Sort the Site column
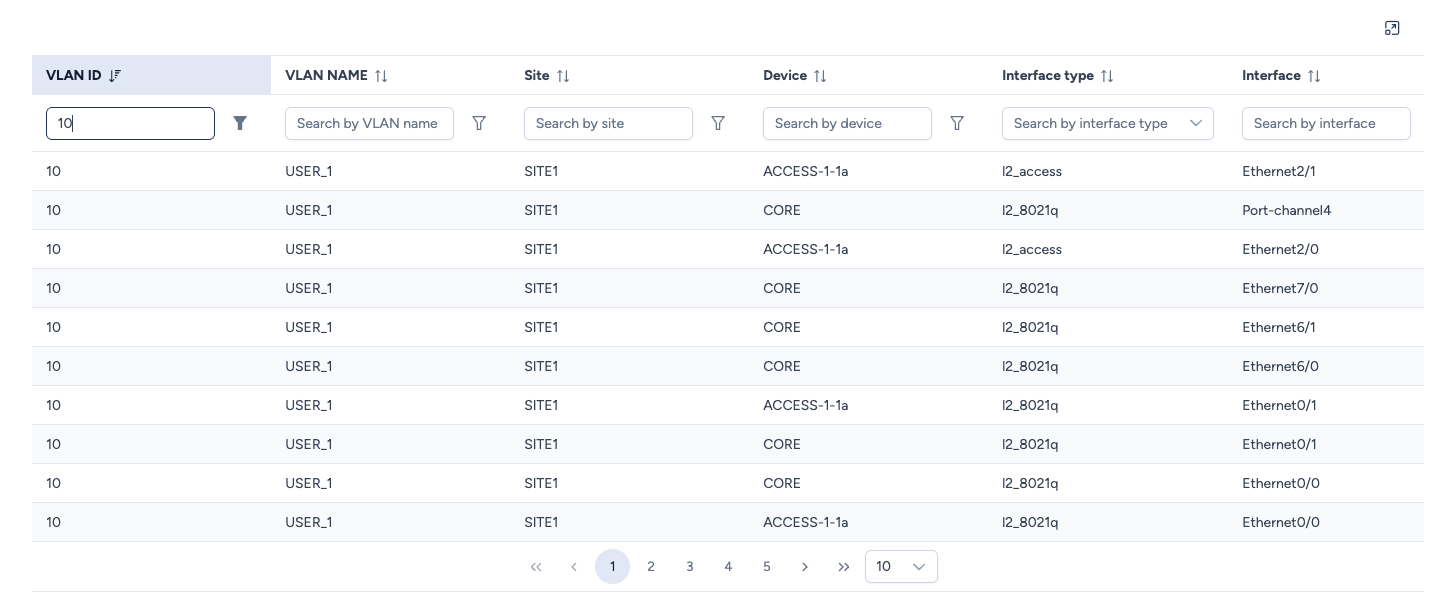The height and width of the screenshot is (598, 1448). coord(563,76)
